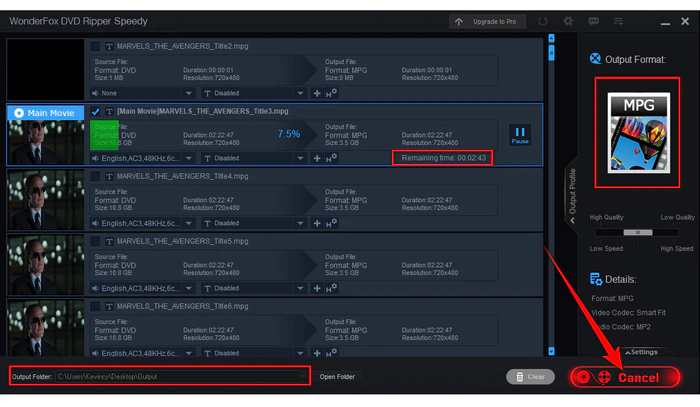Tick the checkbox for Title4.mpg

(95, 176)
